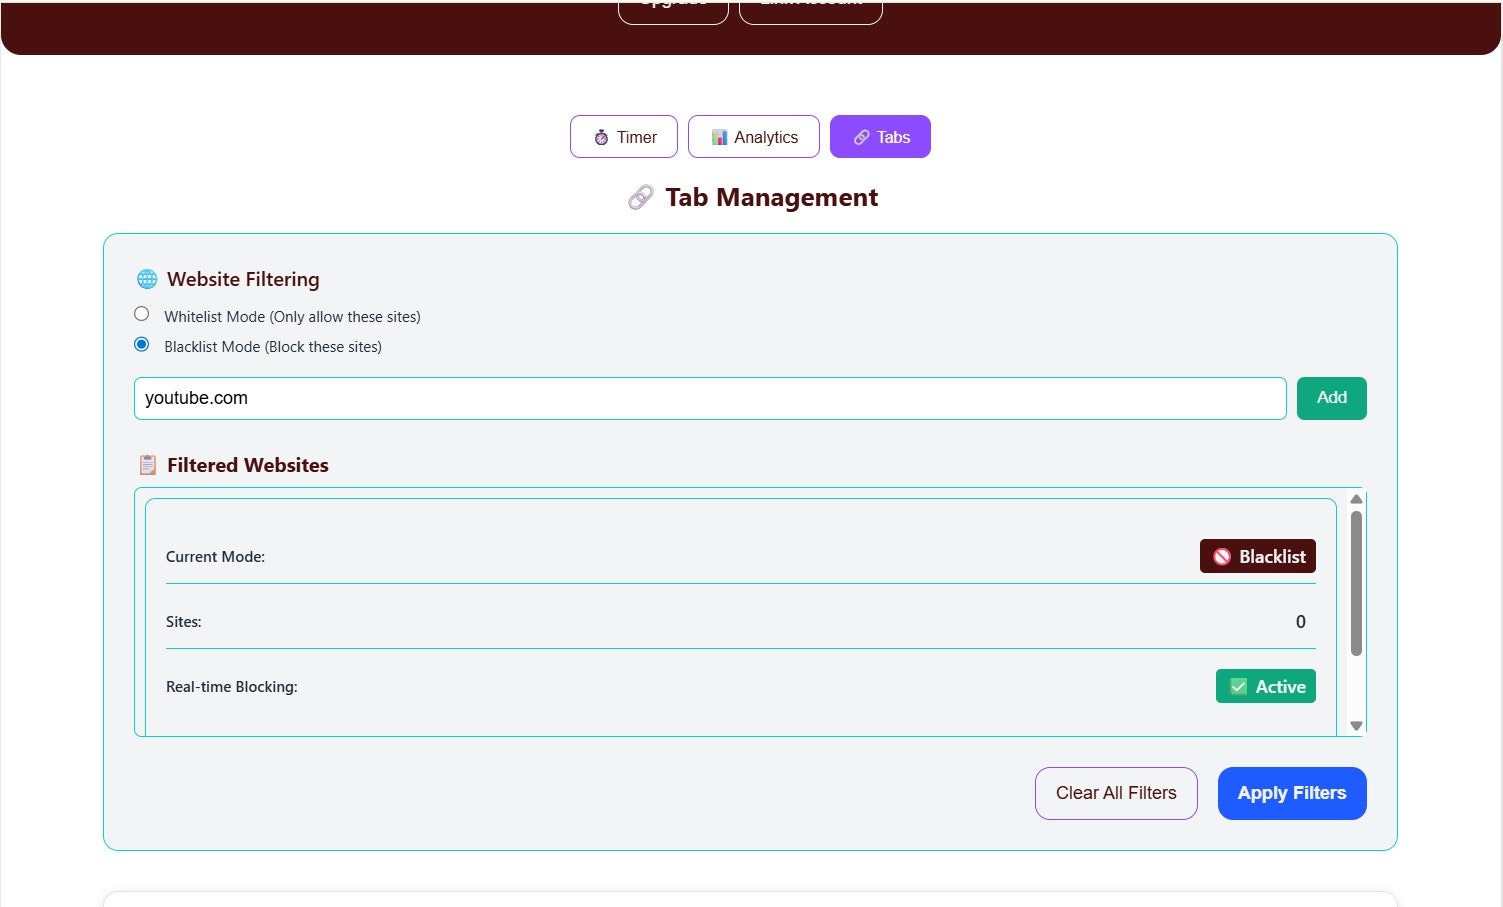
Task: Click the scrollbar up arrow in Filtered Websites
Action: 1356,499
